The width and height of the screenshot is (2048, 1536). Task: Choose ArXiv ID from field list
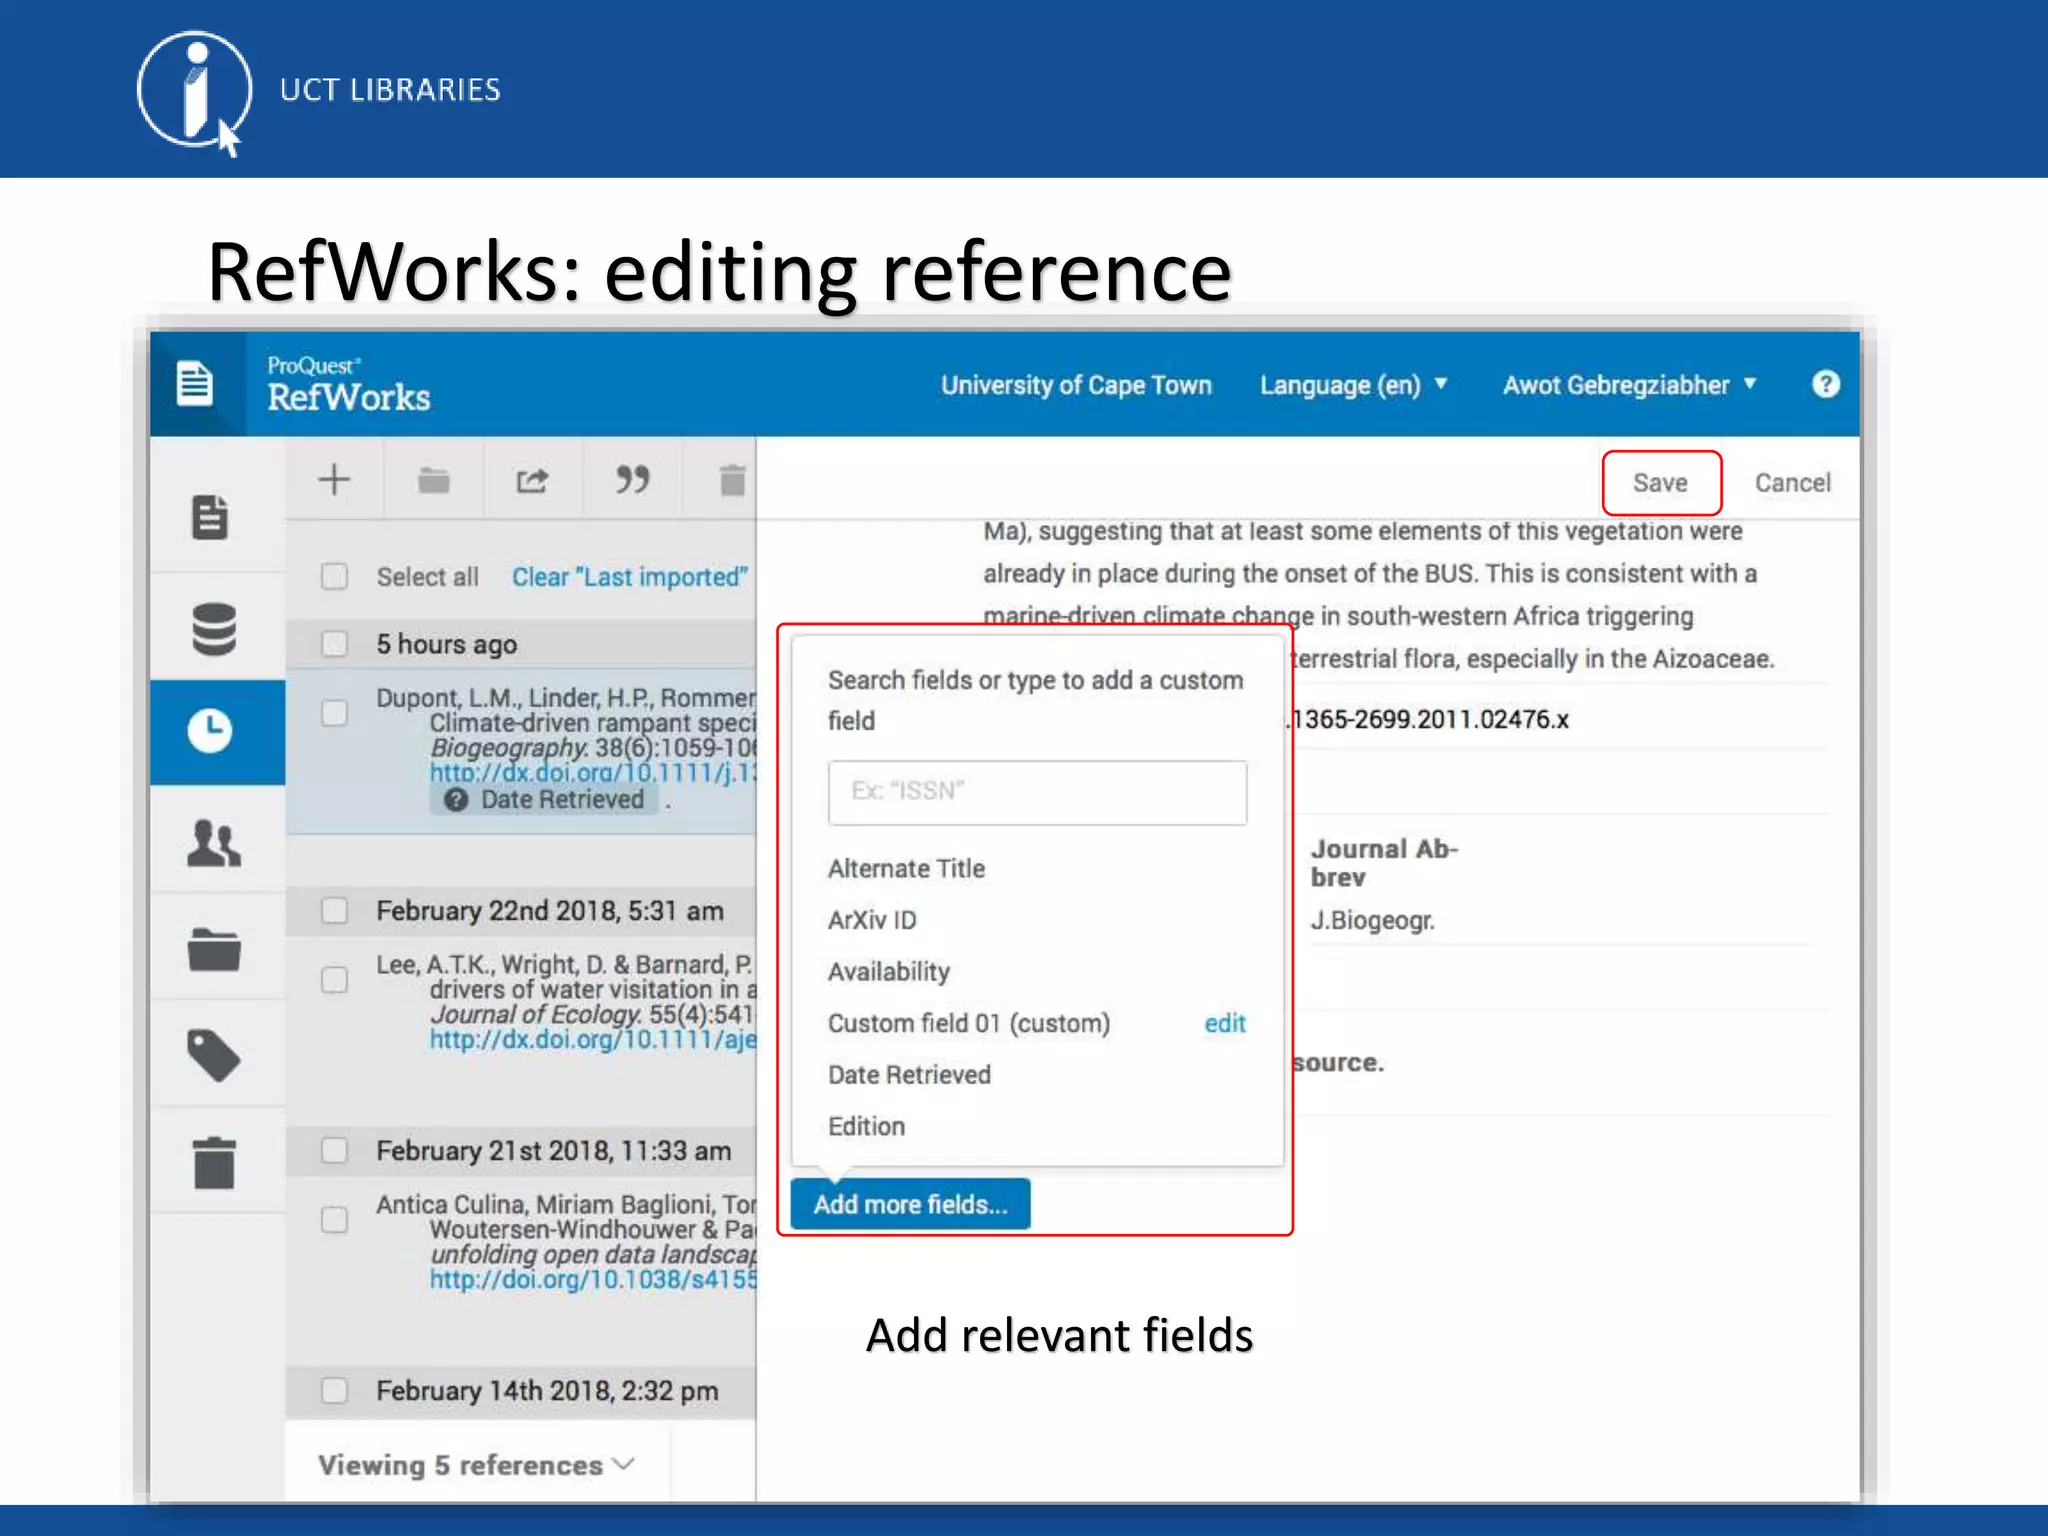pyautogui.click(x=872, y=920)
